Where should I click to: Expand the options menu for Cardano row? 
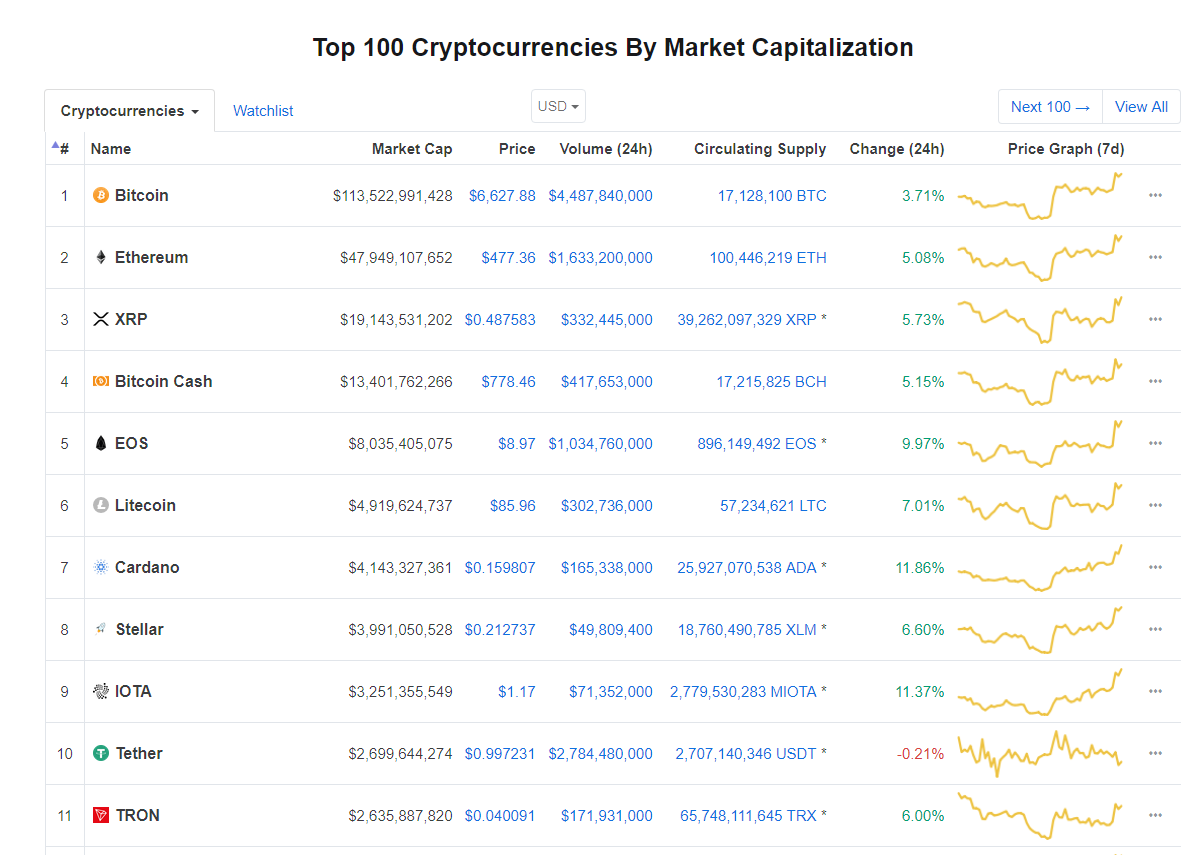pyautogui.click(x=1155, y=568)
